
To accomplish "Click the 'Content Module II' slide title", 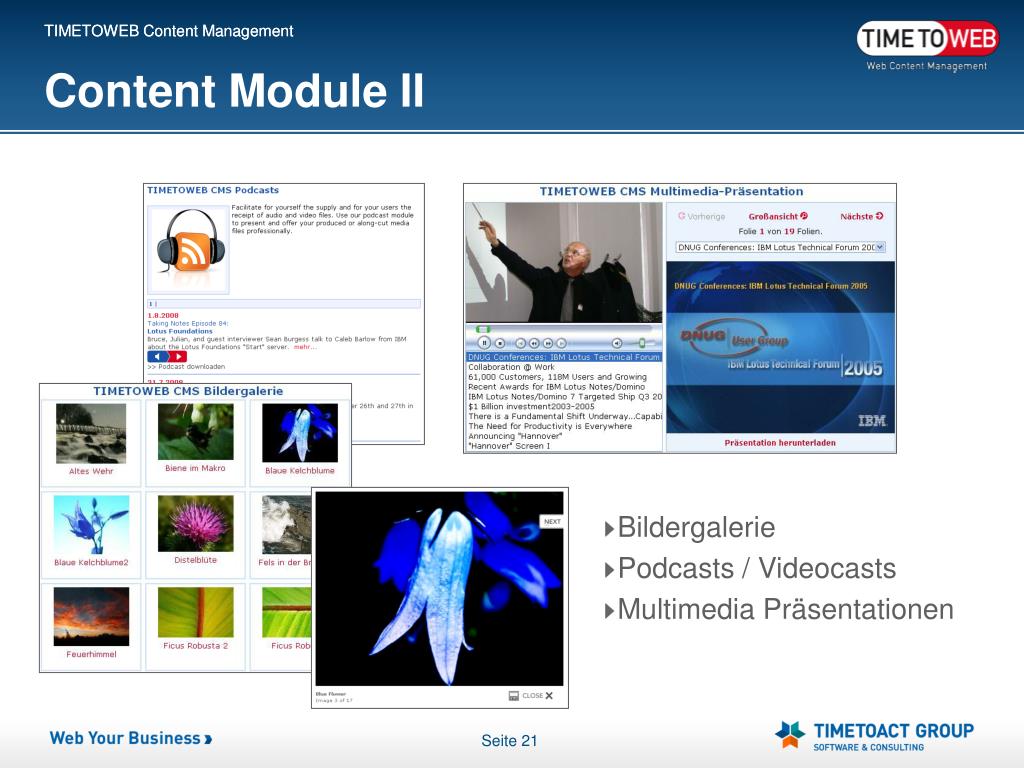I will click(x=234, y=90).
